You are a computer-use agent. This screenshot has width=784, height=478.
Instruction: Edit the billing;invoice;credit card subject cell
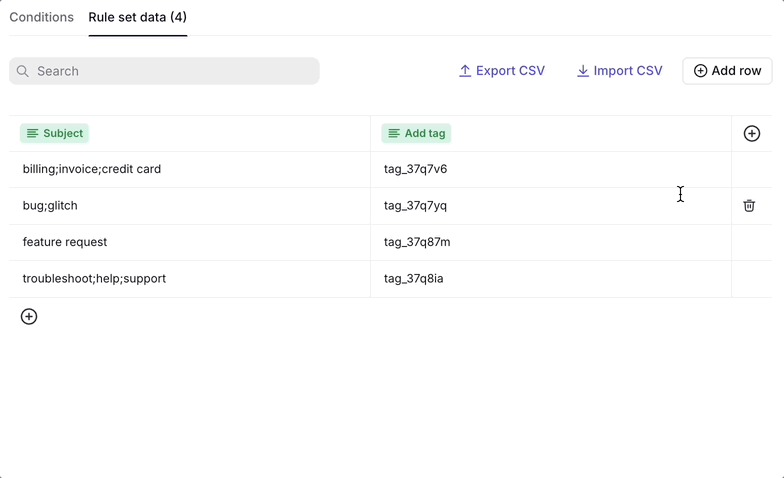click(190, 170)
